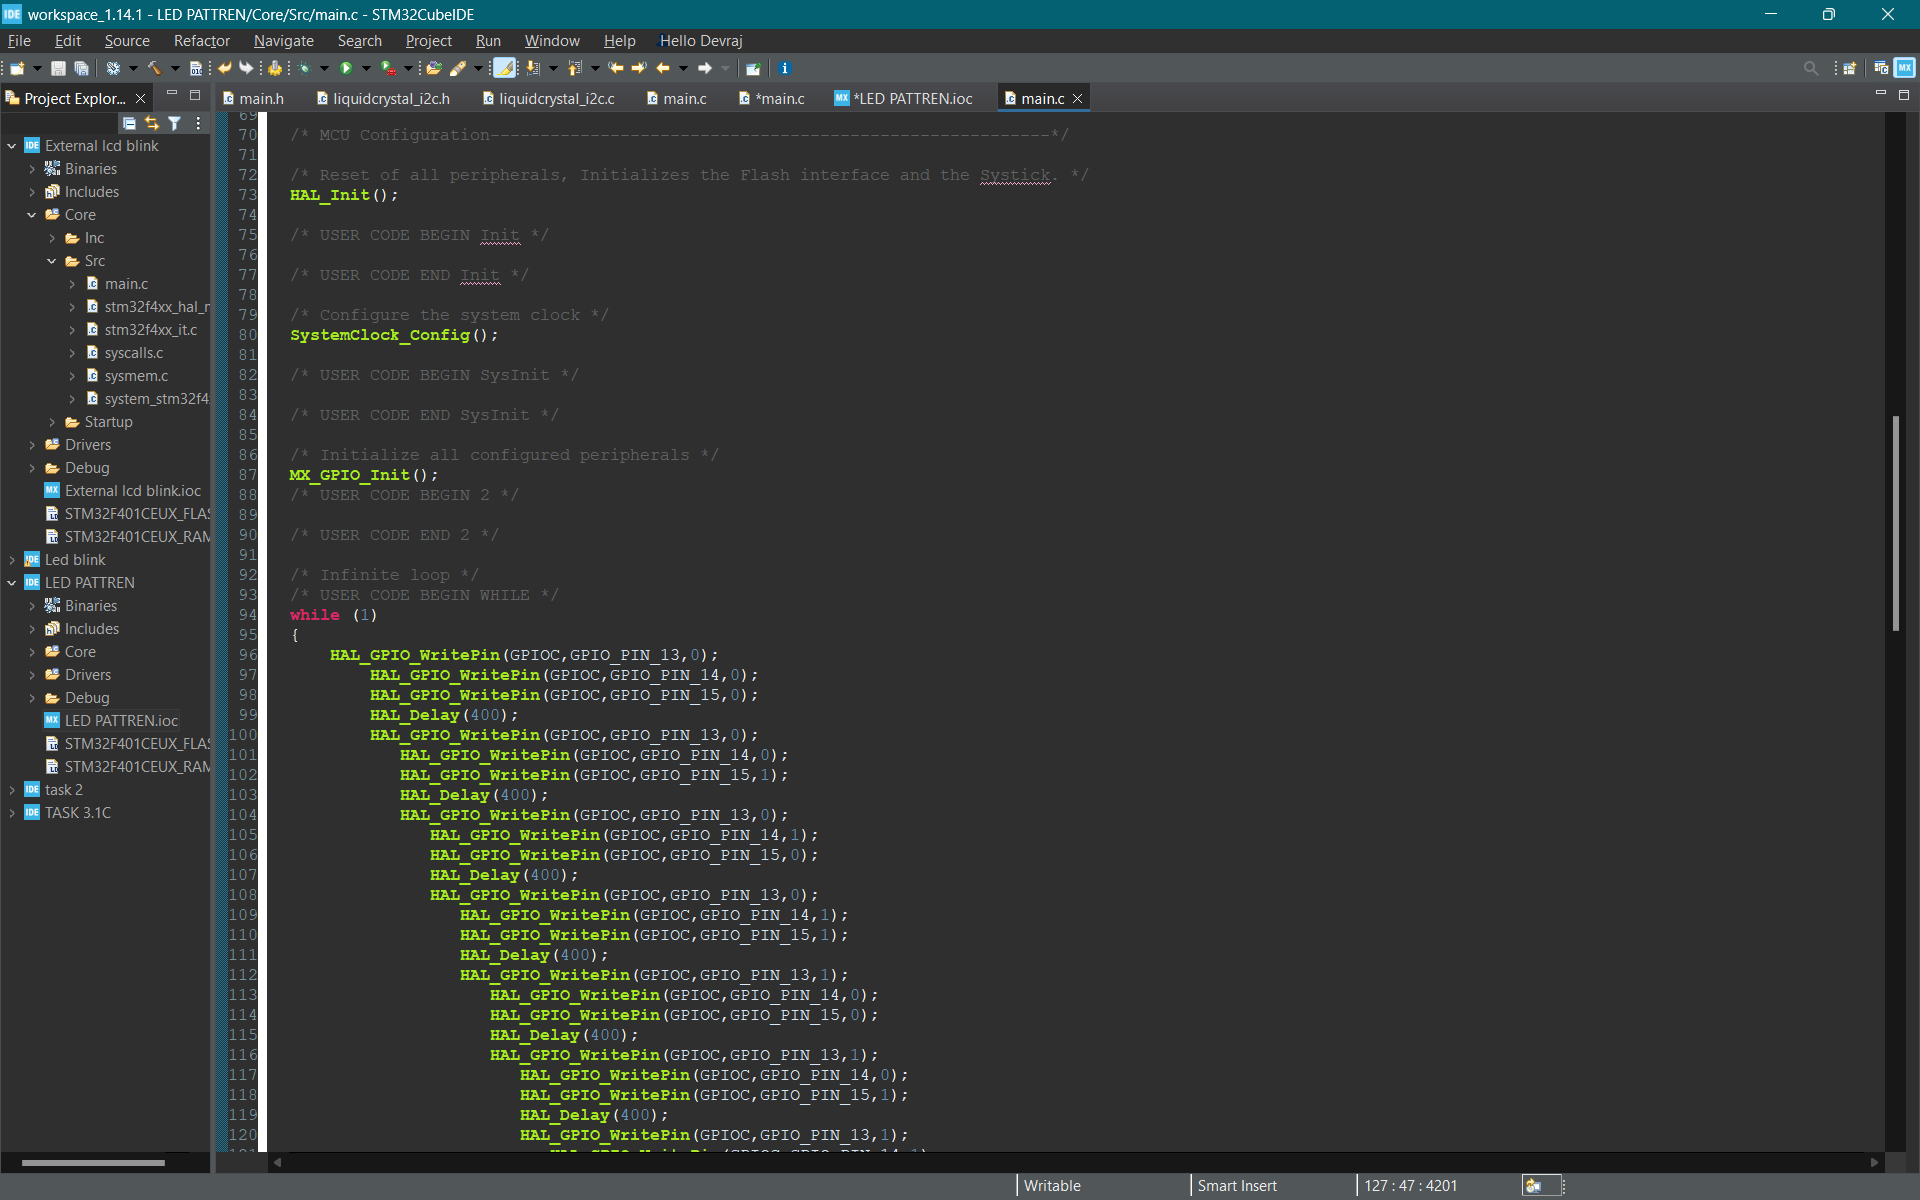Collapse the Src folder node
Viewport: 1920px width, 1200px height.
[x=52, y=261]
